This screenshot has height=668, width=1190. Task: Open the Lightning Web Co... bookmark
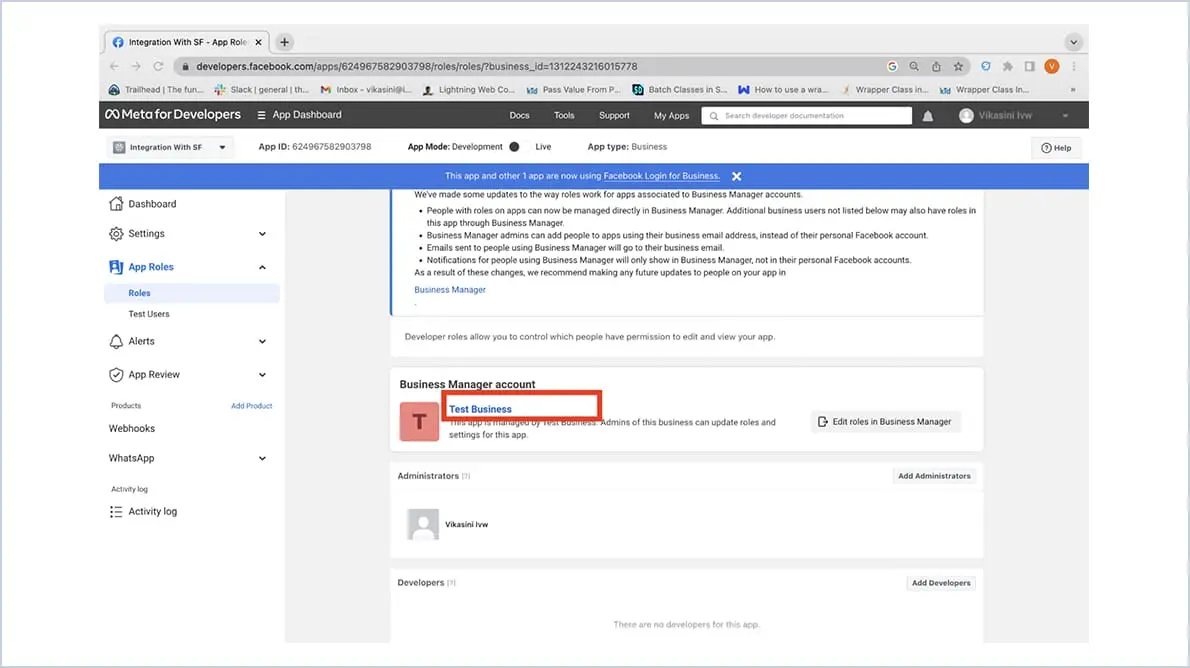click(468, 90)
